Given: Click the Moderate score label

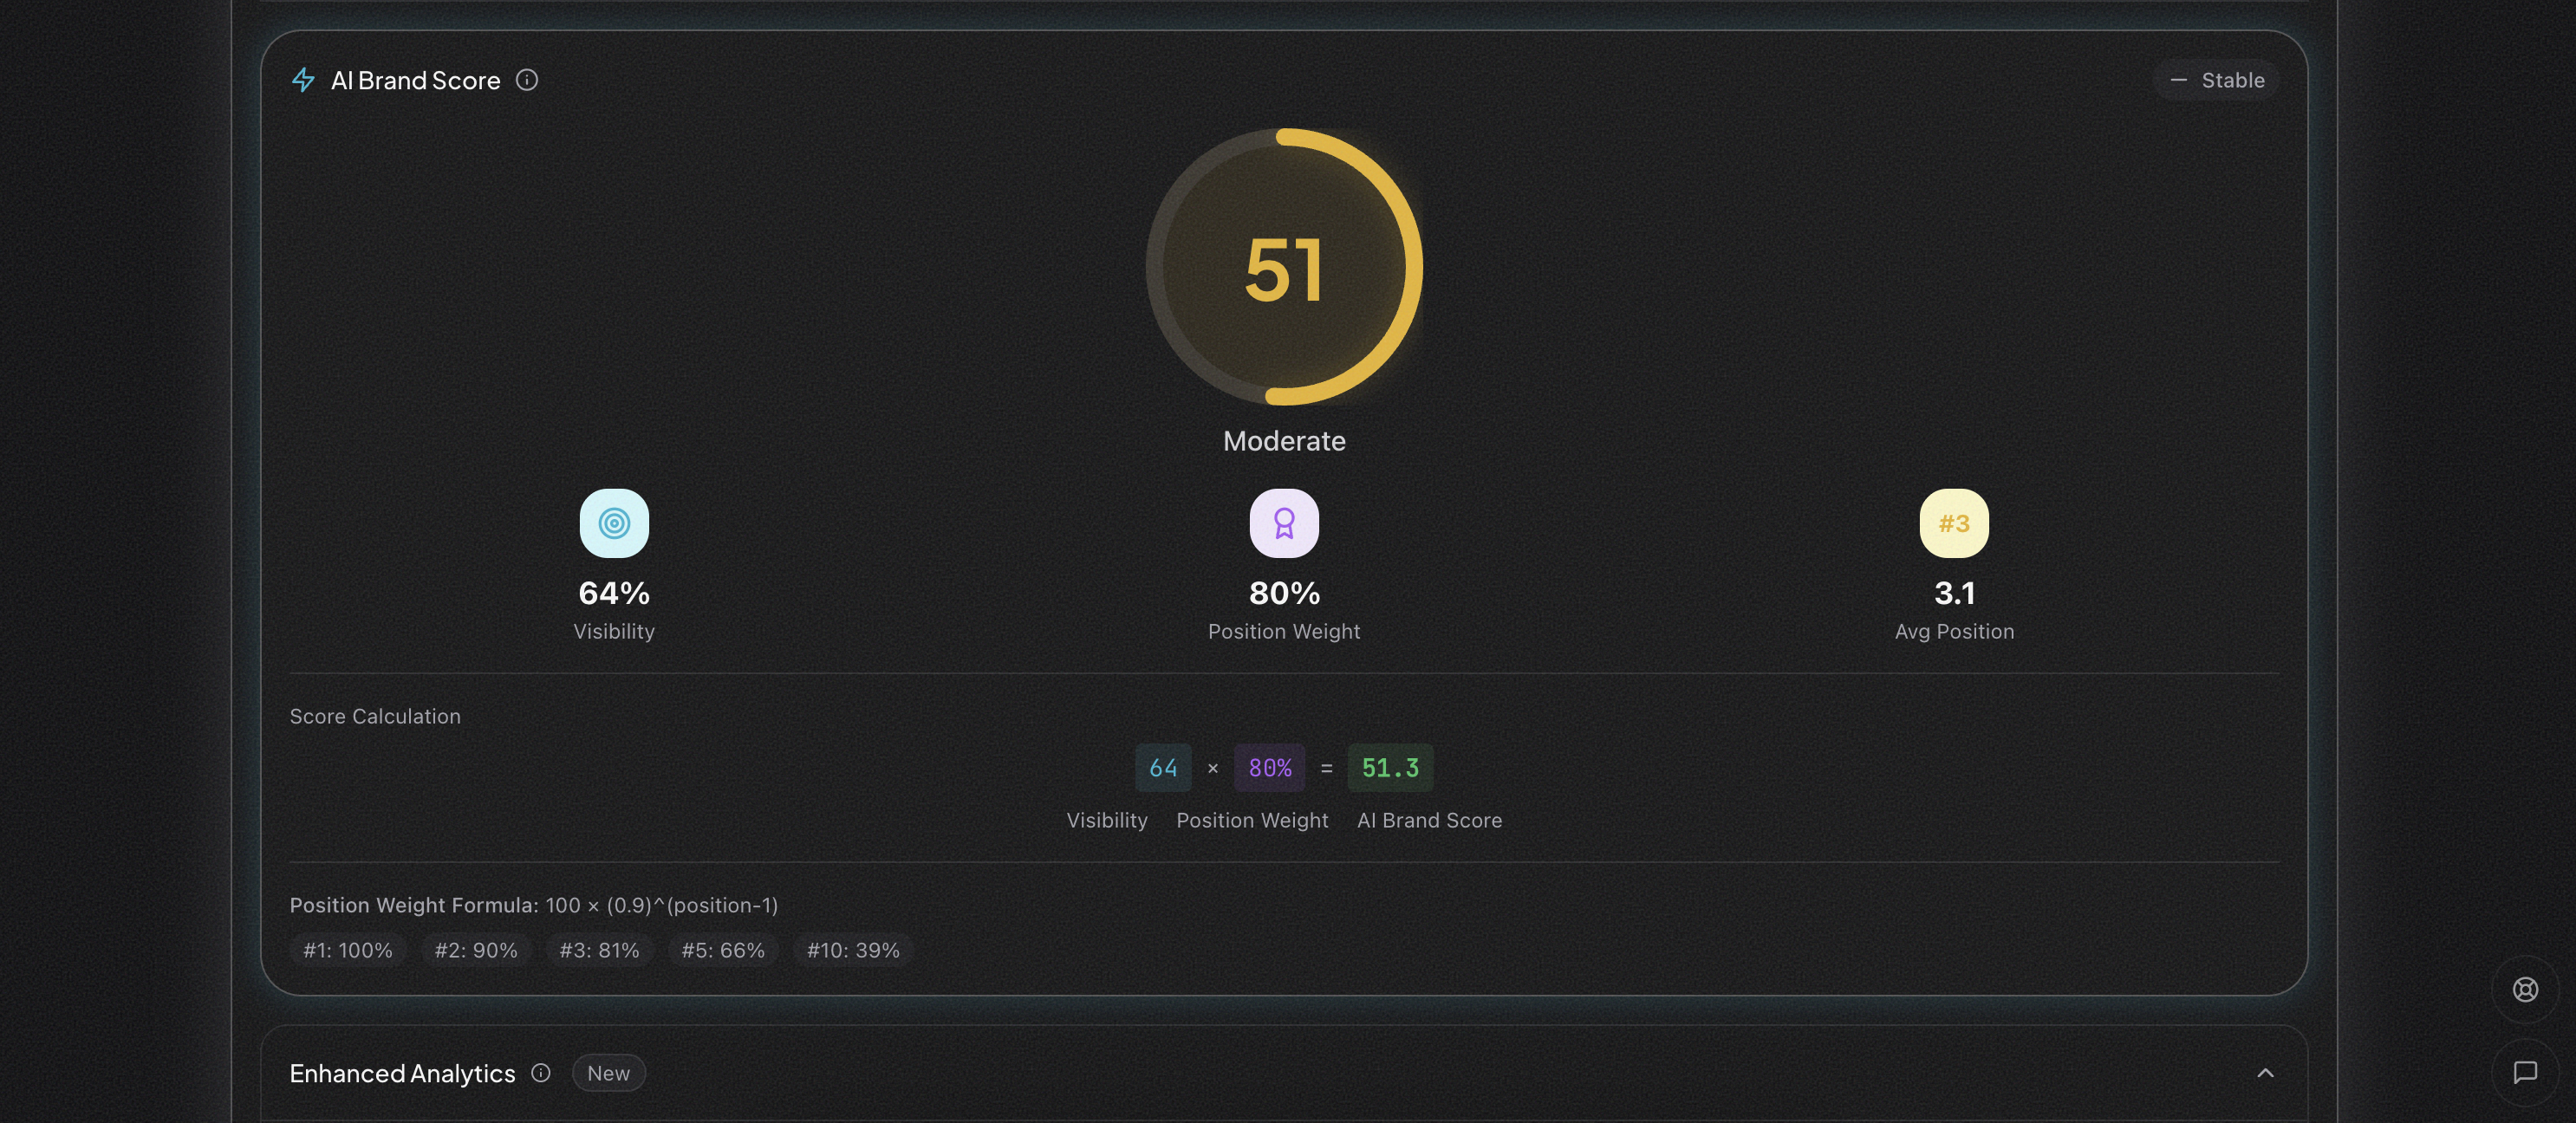Looking at the screenshot, I should 1284,440.
